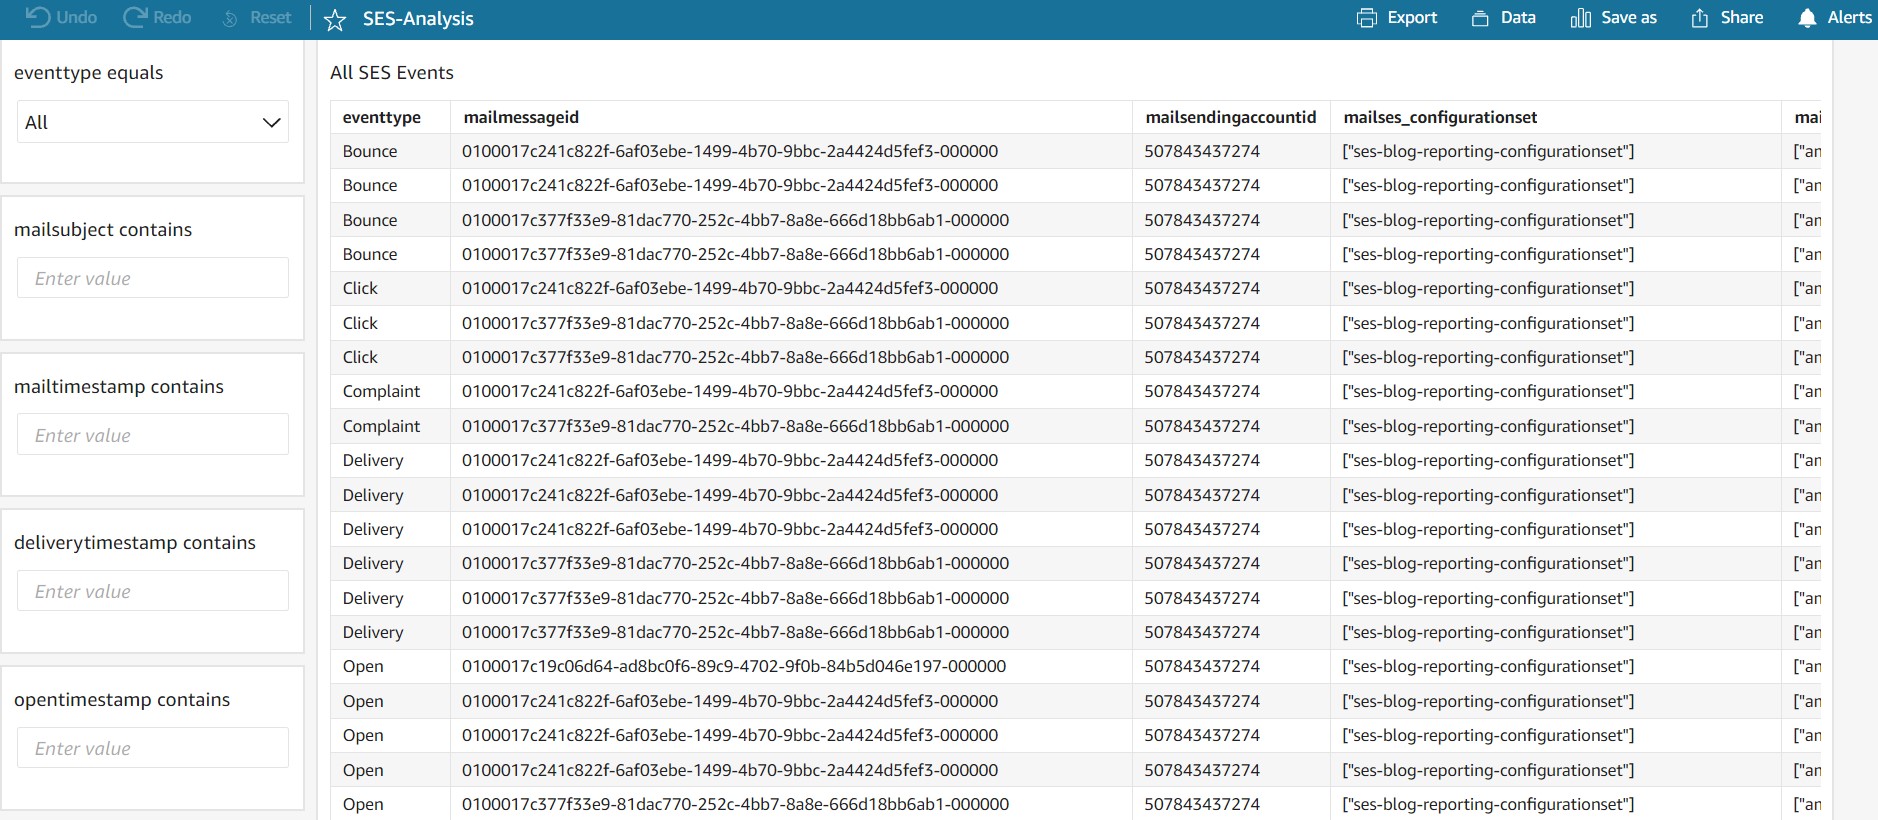This screenshot has height=820, width=1878.
Task: Sort by mailses_configurationset column header
Action: point(1440,117)
